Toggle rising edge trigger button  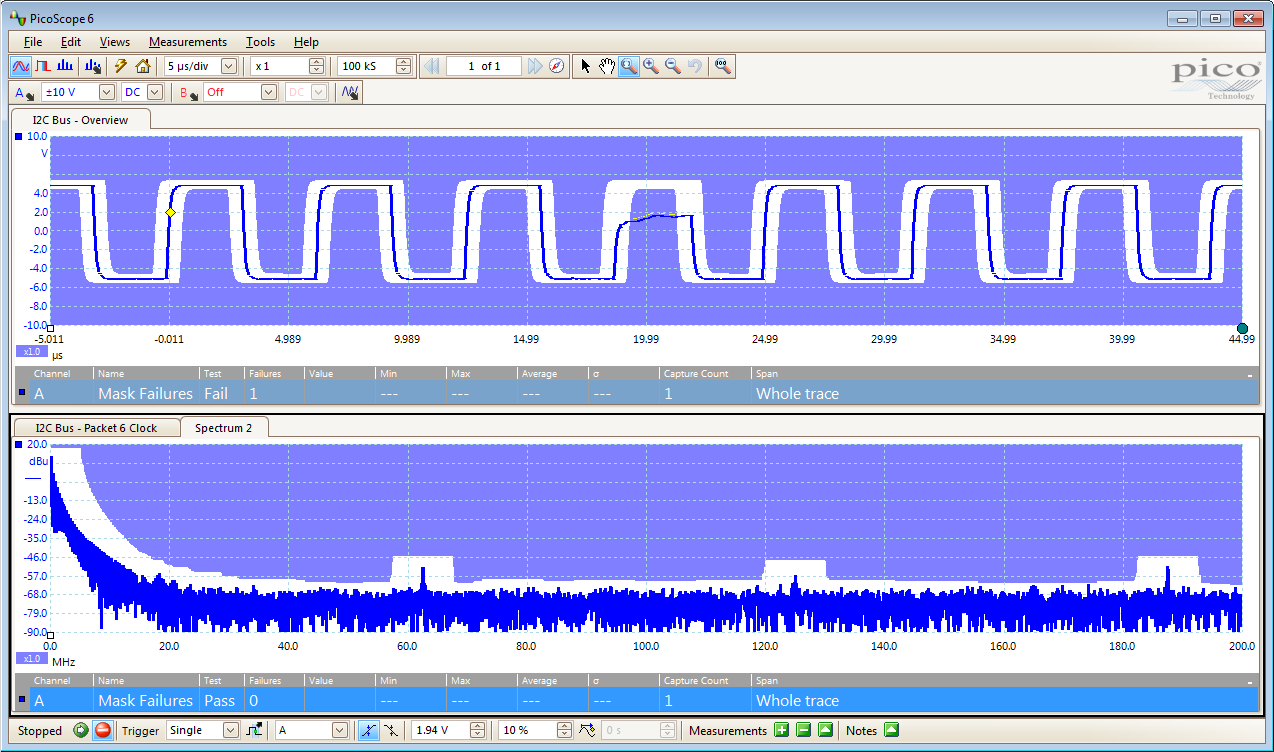(368, 731)
